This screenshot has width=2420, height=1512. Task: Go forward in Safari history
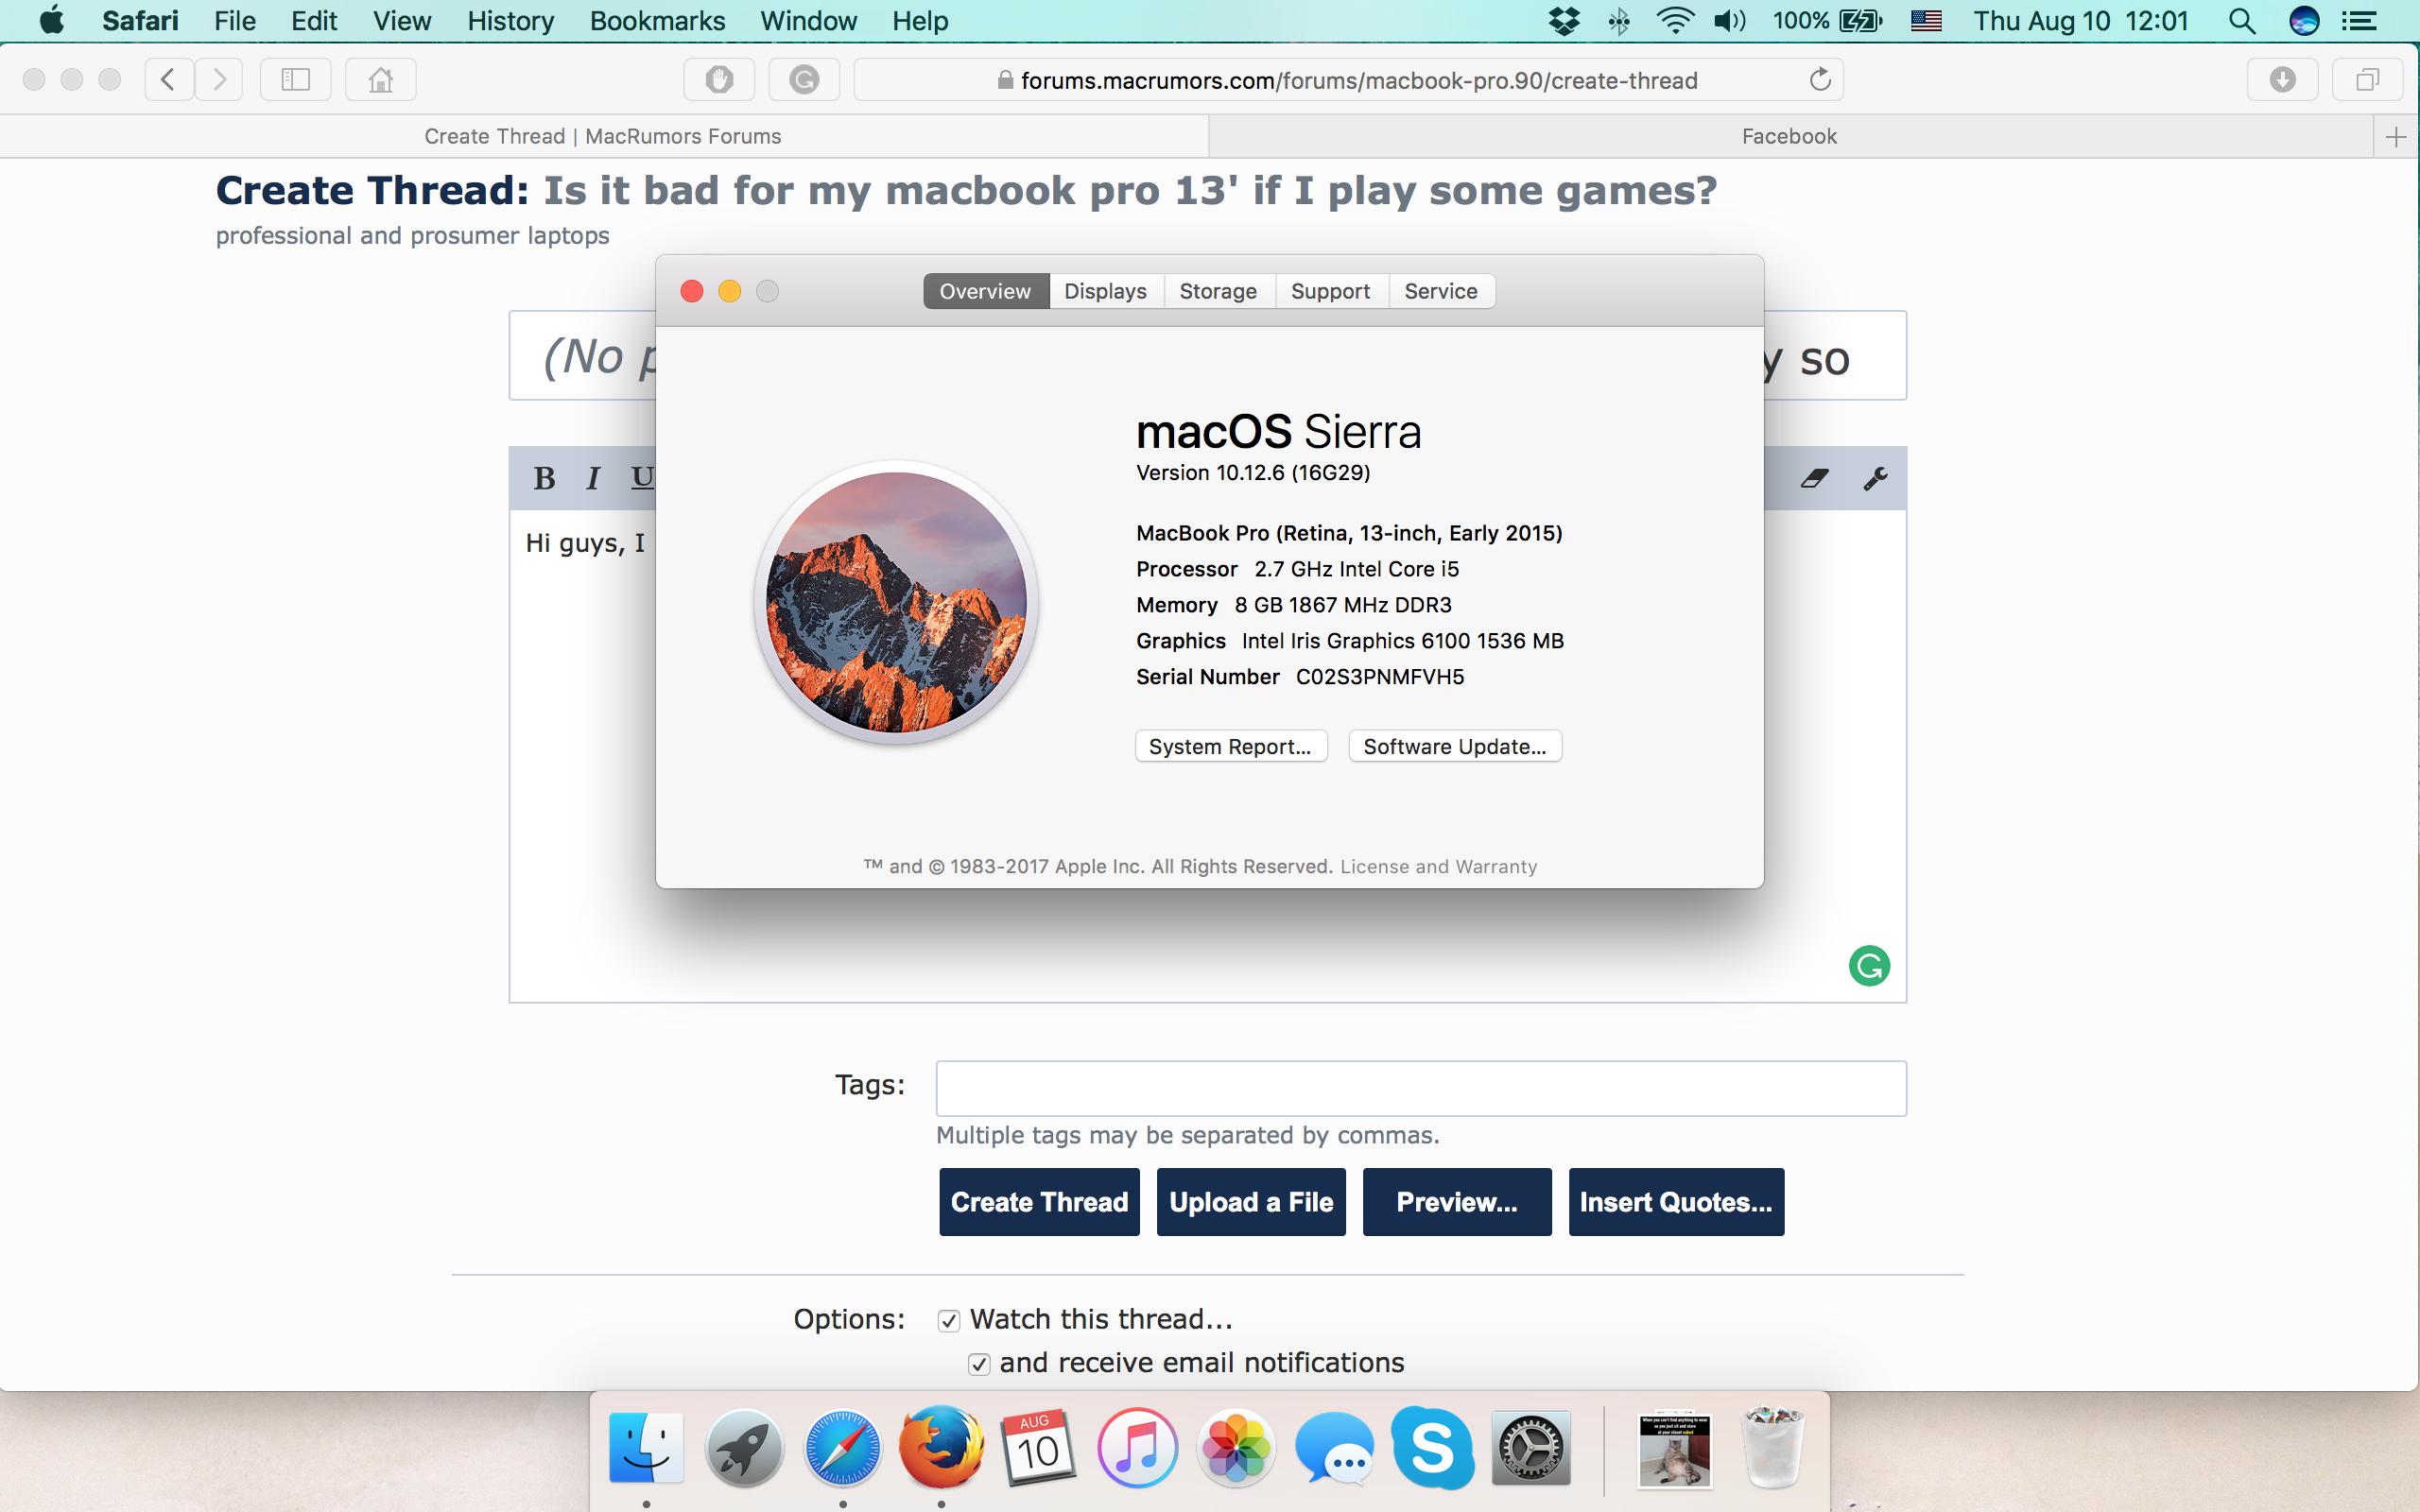pyautogui.click(x=219, y=80)
